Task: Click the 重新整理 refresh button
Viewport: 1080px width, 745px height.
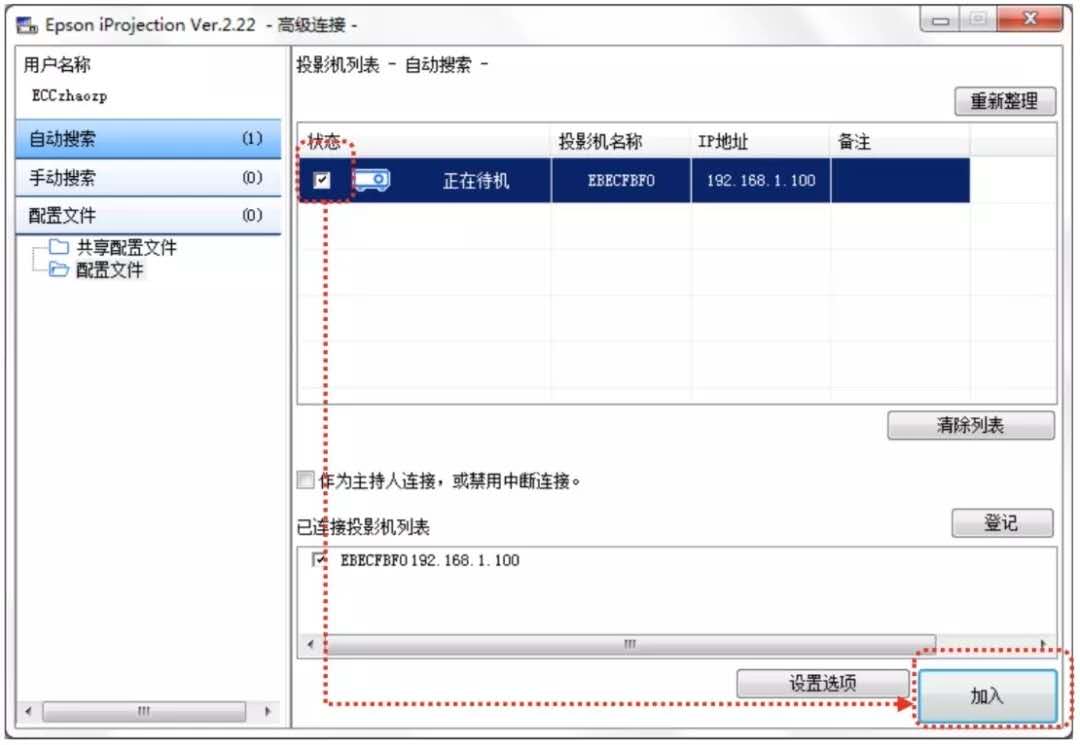Action: click(1004, 102)
